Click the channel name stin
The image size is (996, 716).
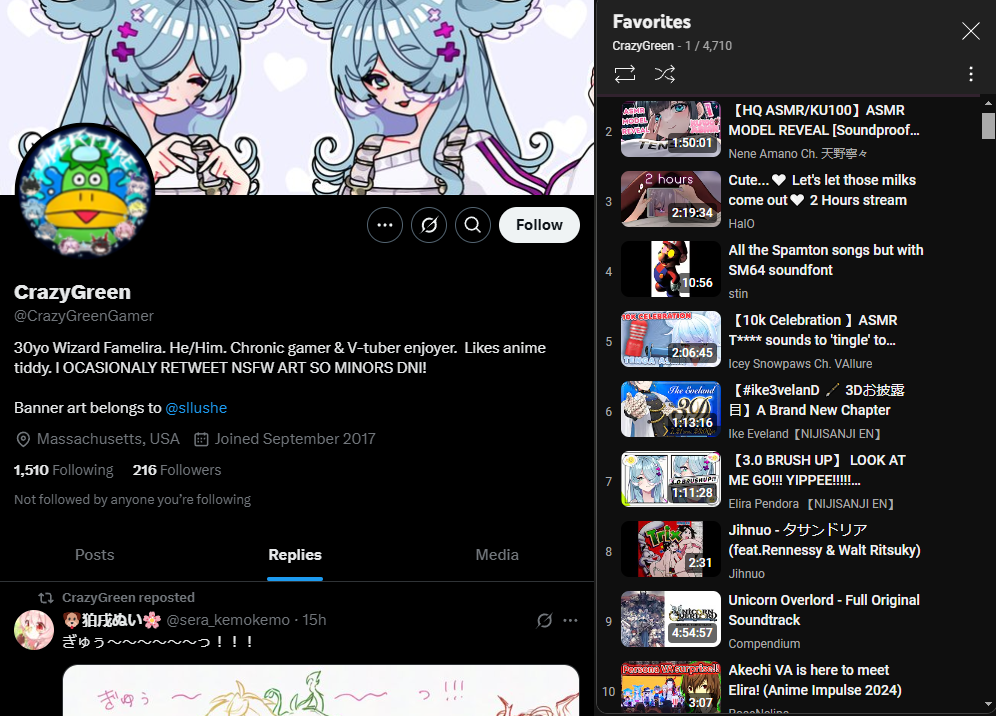coord(738,294)
